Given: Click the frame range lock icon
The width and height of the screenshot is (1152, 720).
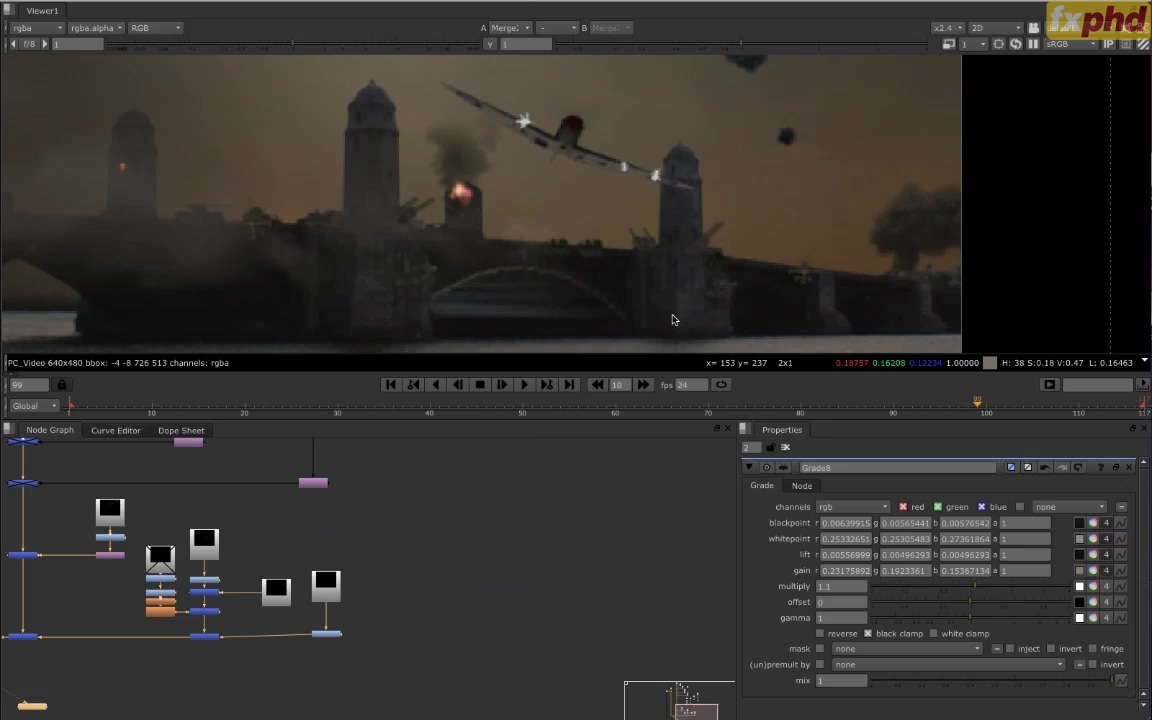Looking at the screenshot, I should click(62, 385).
